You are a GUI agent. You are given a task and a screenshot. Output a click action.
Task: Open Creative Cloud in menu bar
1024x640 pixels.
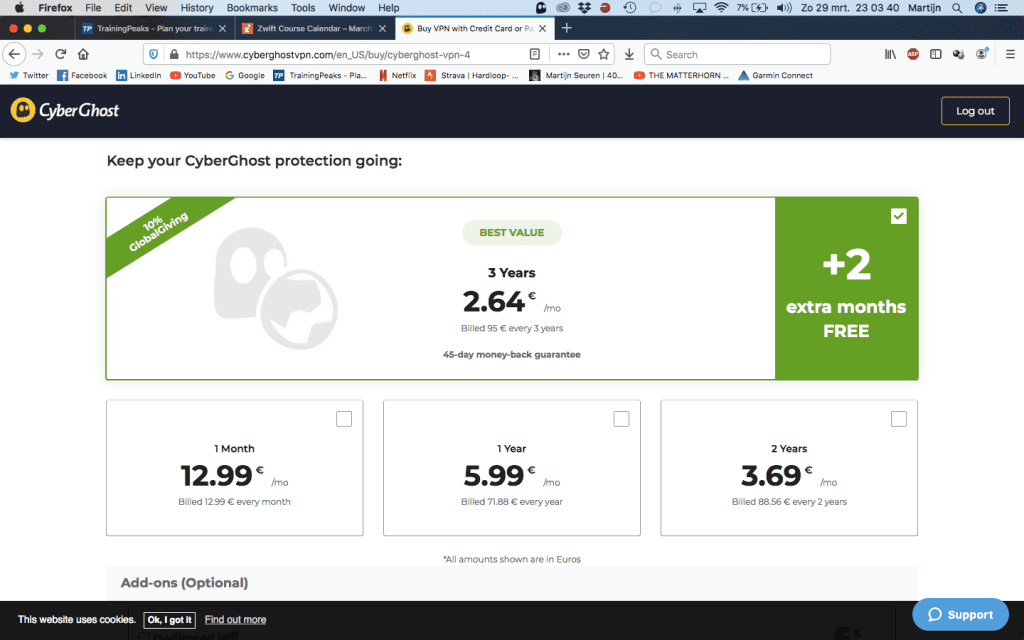[x=562, y=8]
